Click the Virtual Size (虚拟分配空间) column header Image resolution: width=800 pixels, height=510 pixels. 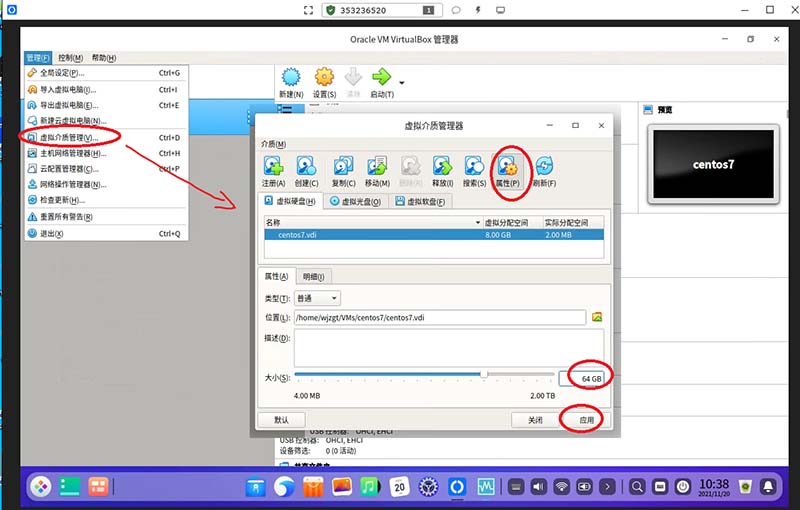(x=512, y=222)
